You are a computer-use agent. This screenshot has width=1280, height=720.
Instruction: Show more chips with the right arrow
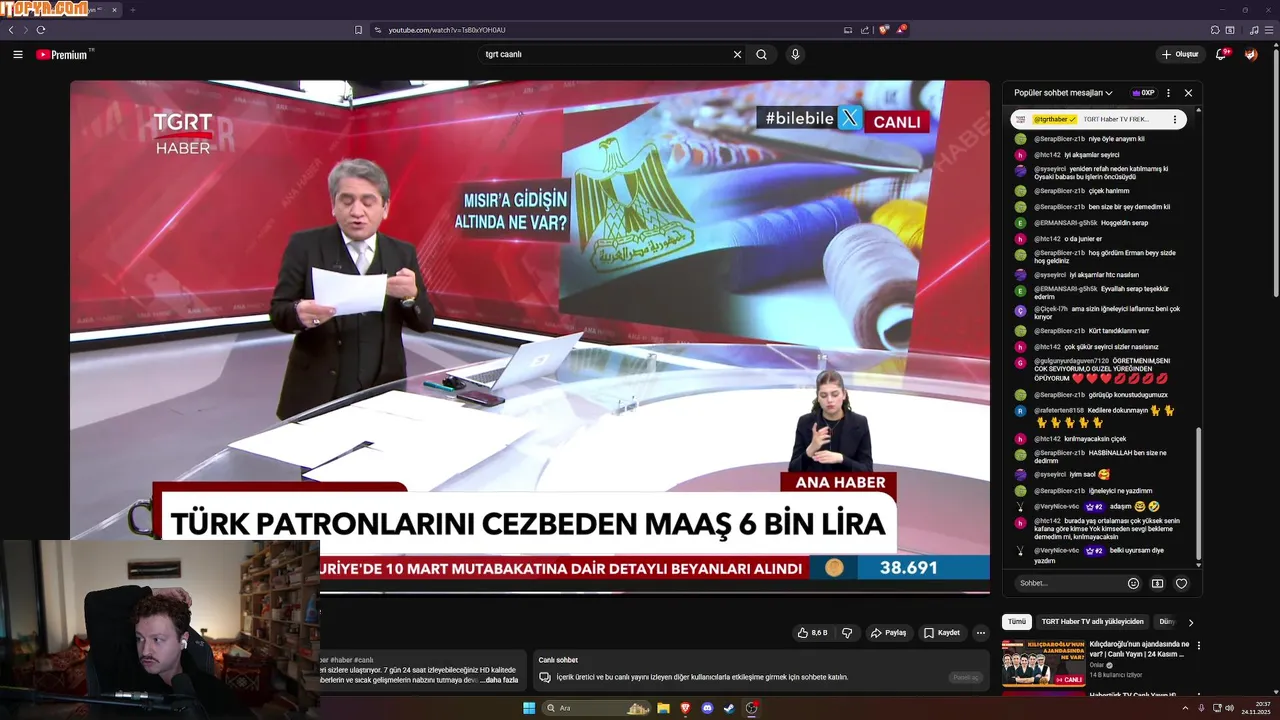(x=1190, y=622)
